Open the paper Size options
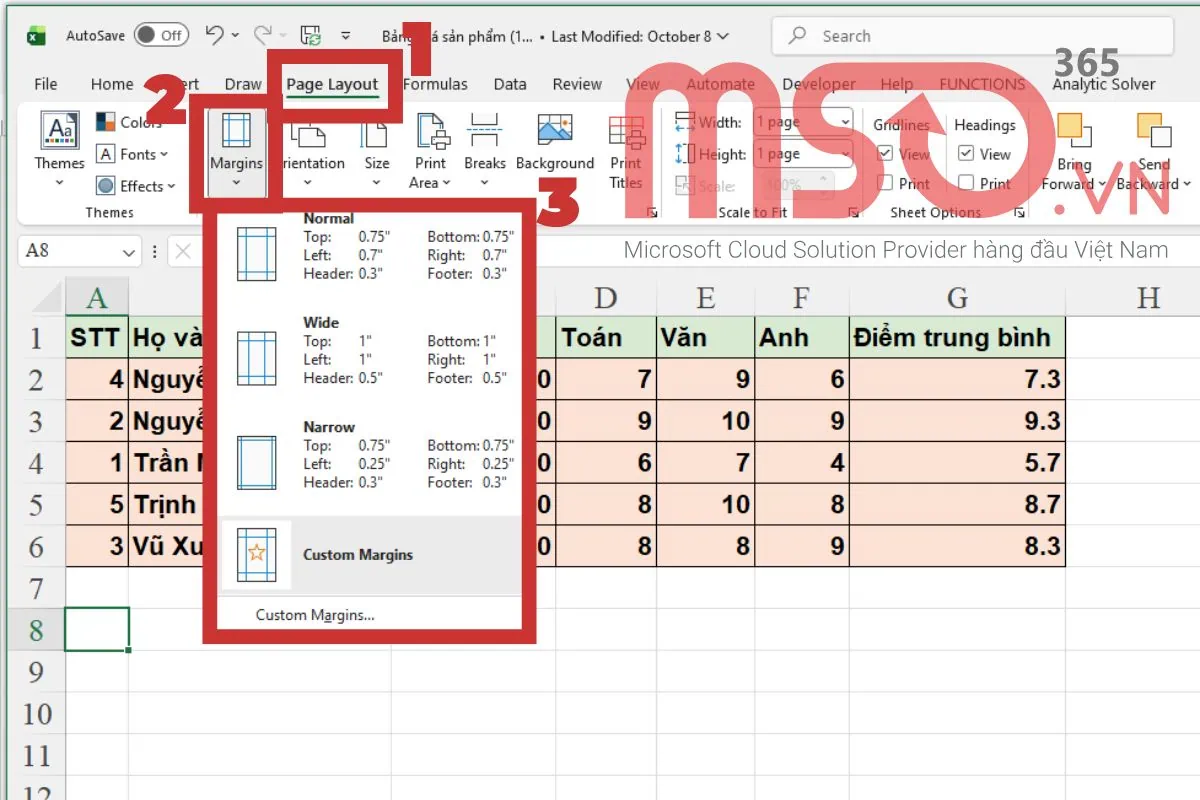 point(375,150)
